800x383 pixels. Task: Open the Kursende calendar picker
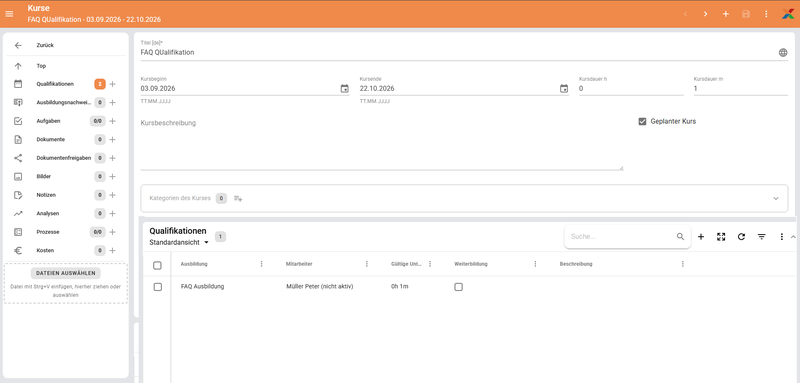(564, 89)
